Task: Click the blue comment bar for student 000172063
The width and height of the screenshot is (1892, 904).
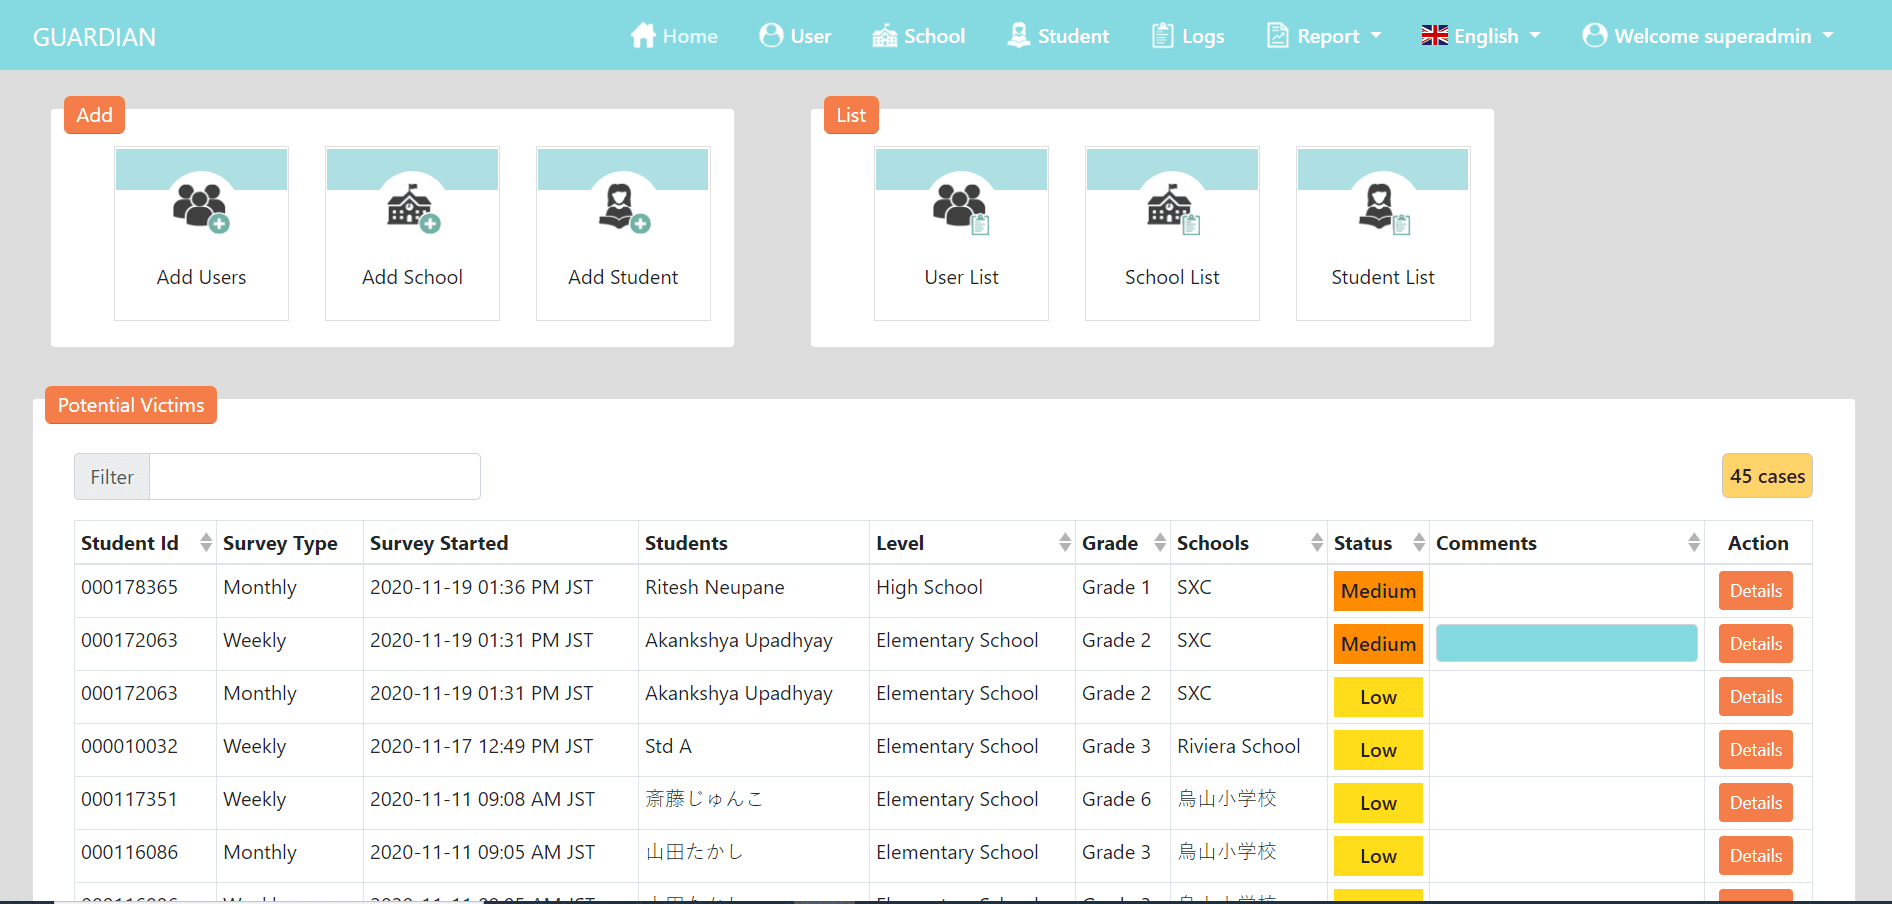Action: coord(1566,643)
